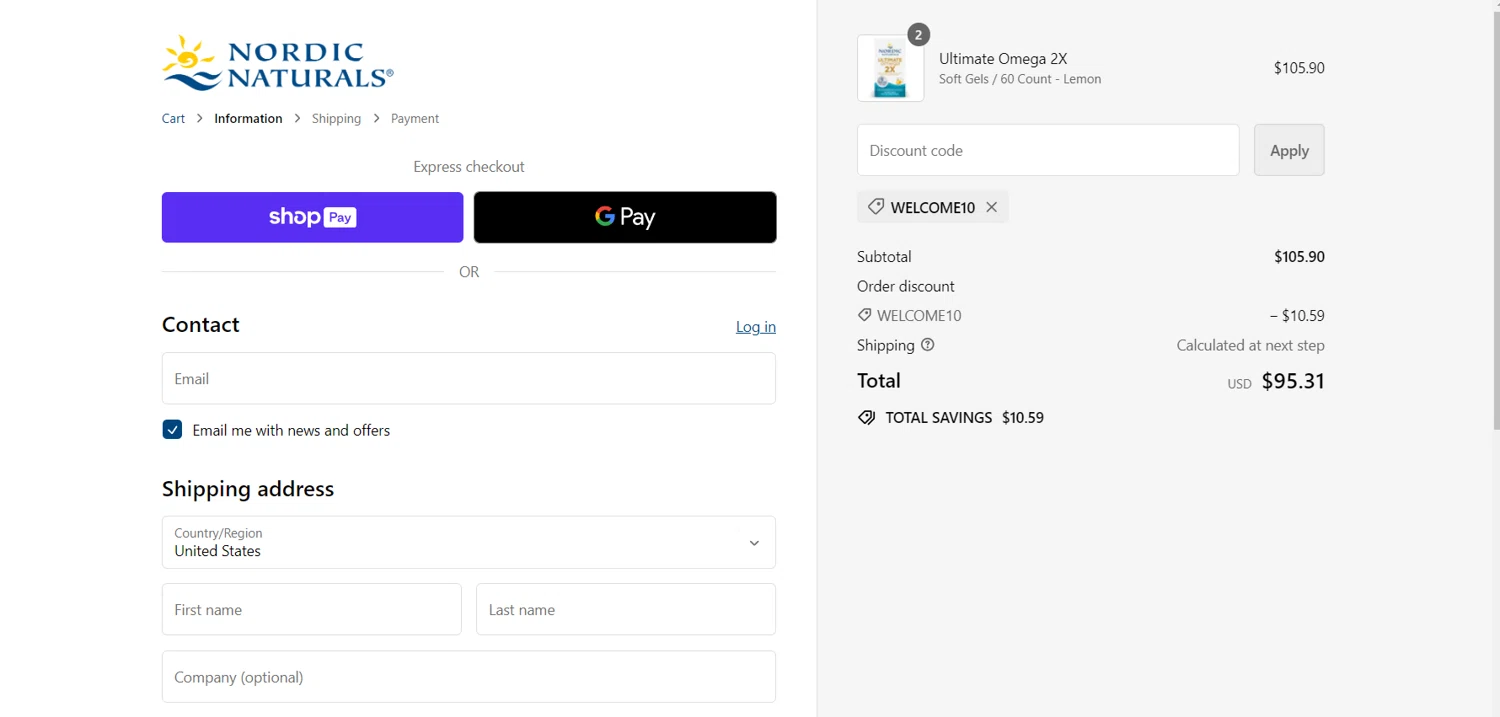Select the Shipping breadcrumb step
1500x717 pixels.
tap(336, 118)
